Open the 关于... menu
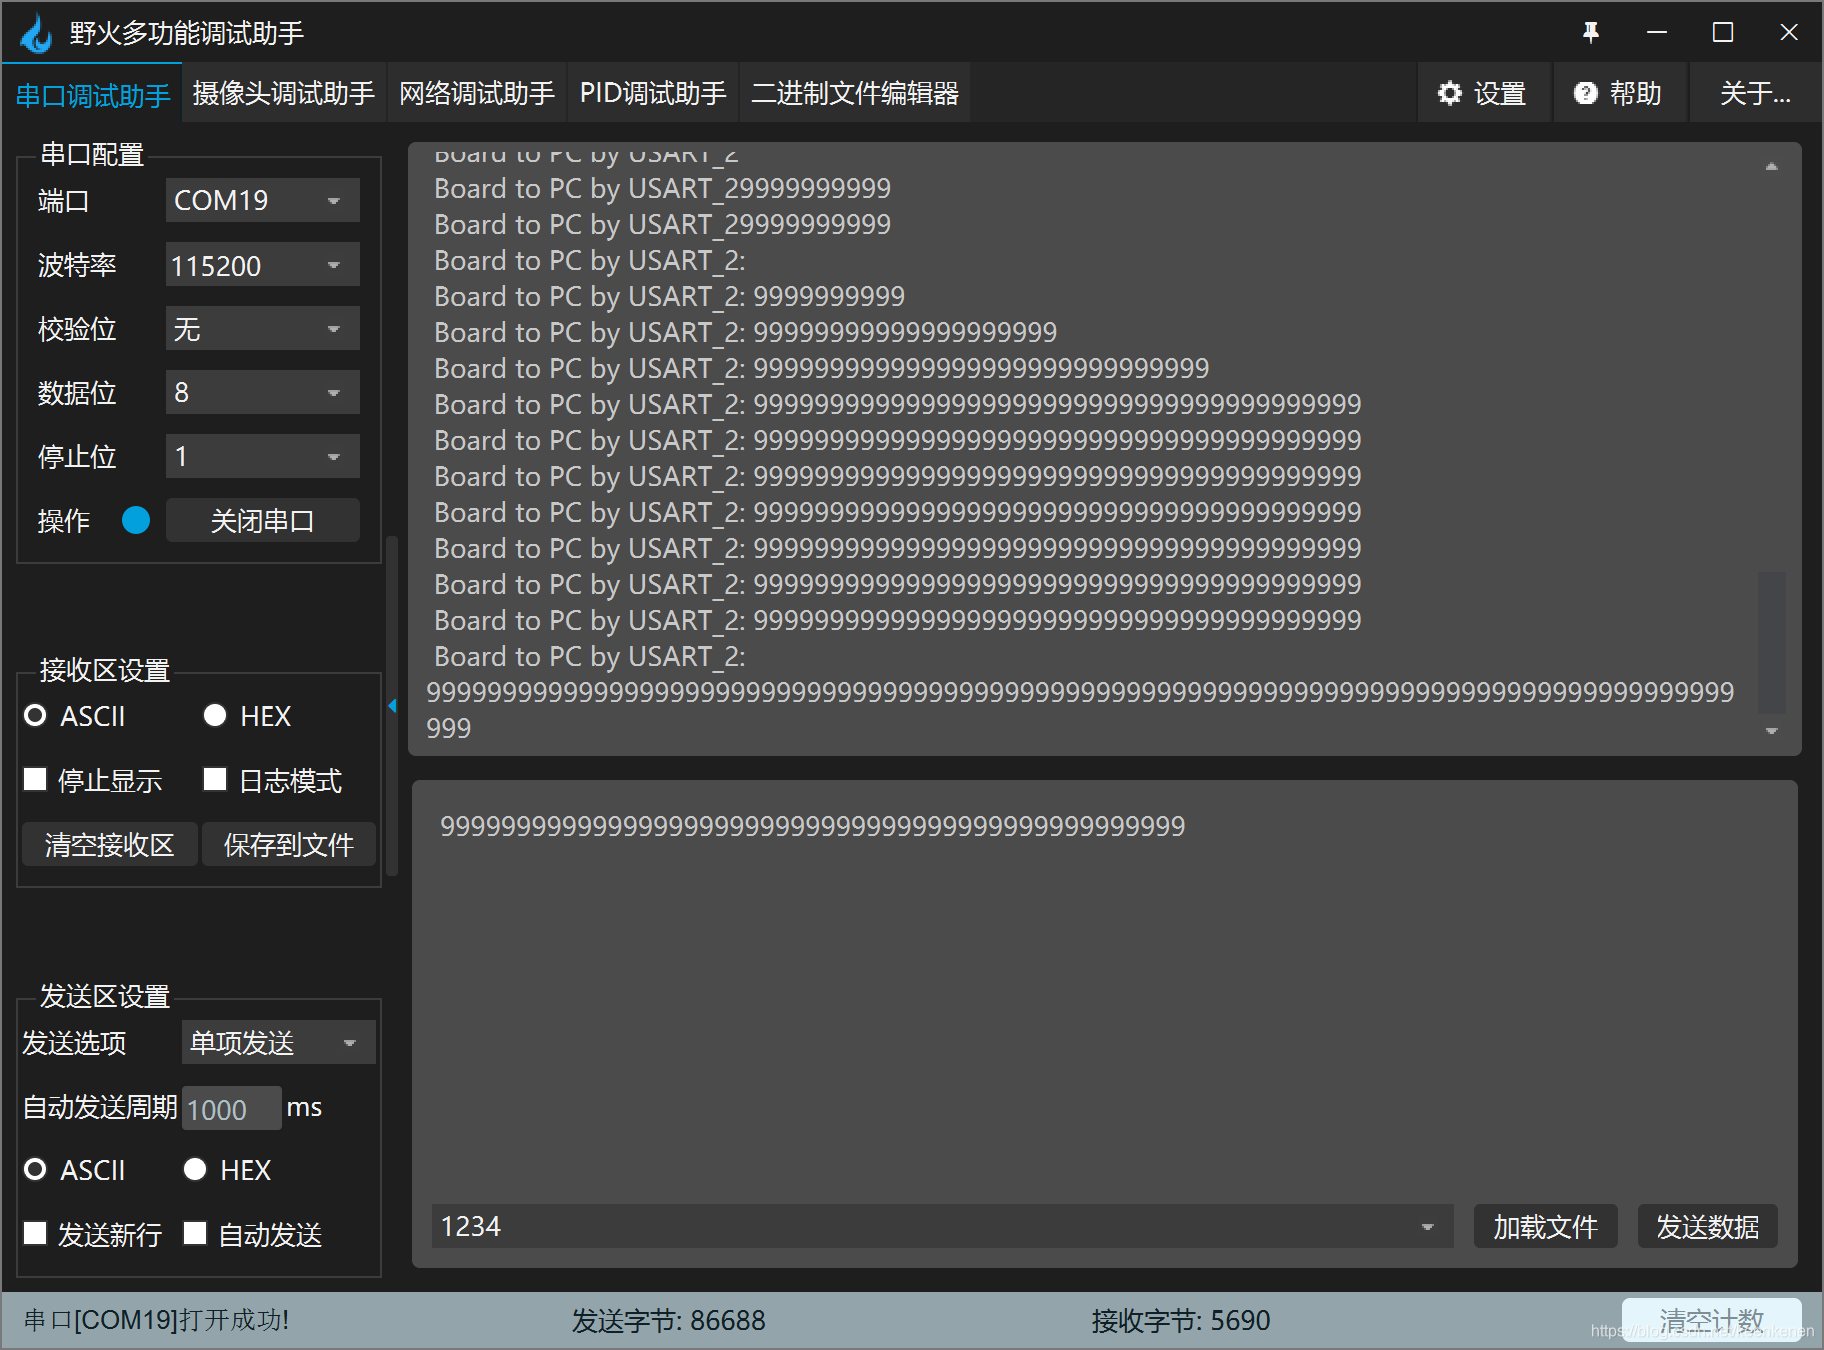This screenshot has width=1824, height=1350. (x=1755, y=93)
